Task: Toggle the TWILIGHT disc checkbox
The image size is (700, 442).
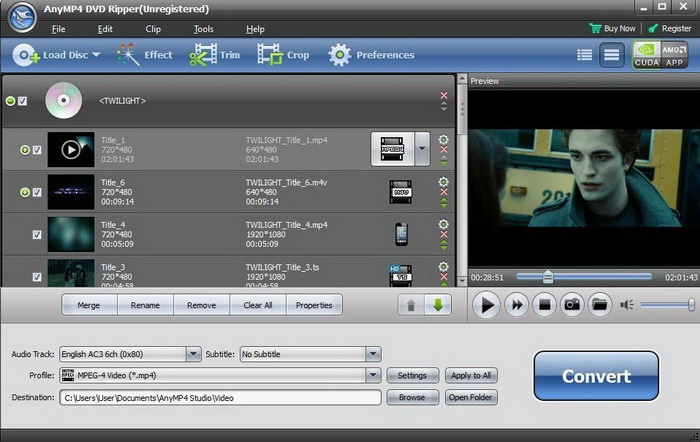Action: [x=23, y=101]
